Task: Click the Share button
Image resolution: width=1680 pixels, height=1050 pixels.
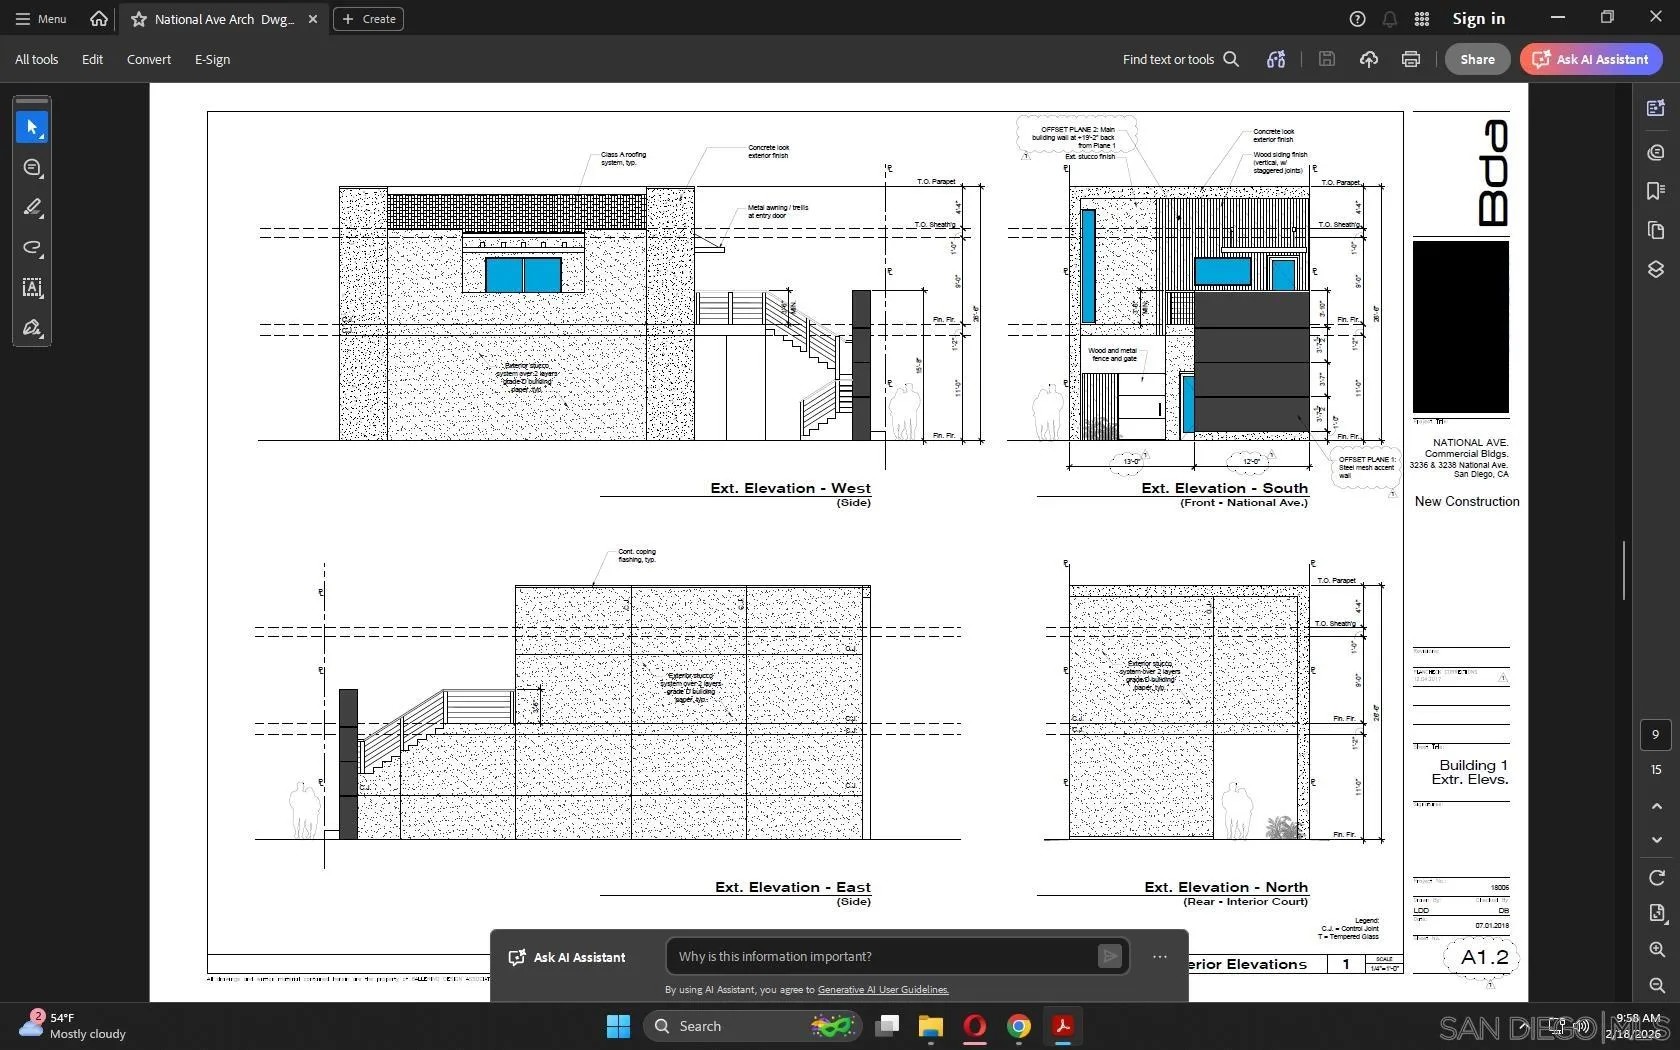Action: (1476, 59)
